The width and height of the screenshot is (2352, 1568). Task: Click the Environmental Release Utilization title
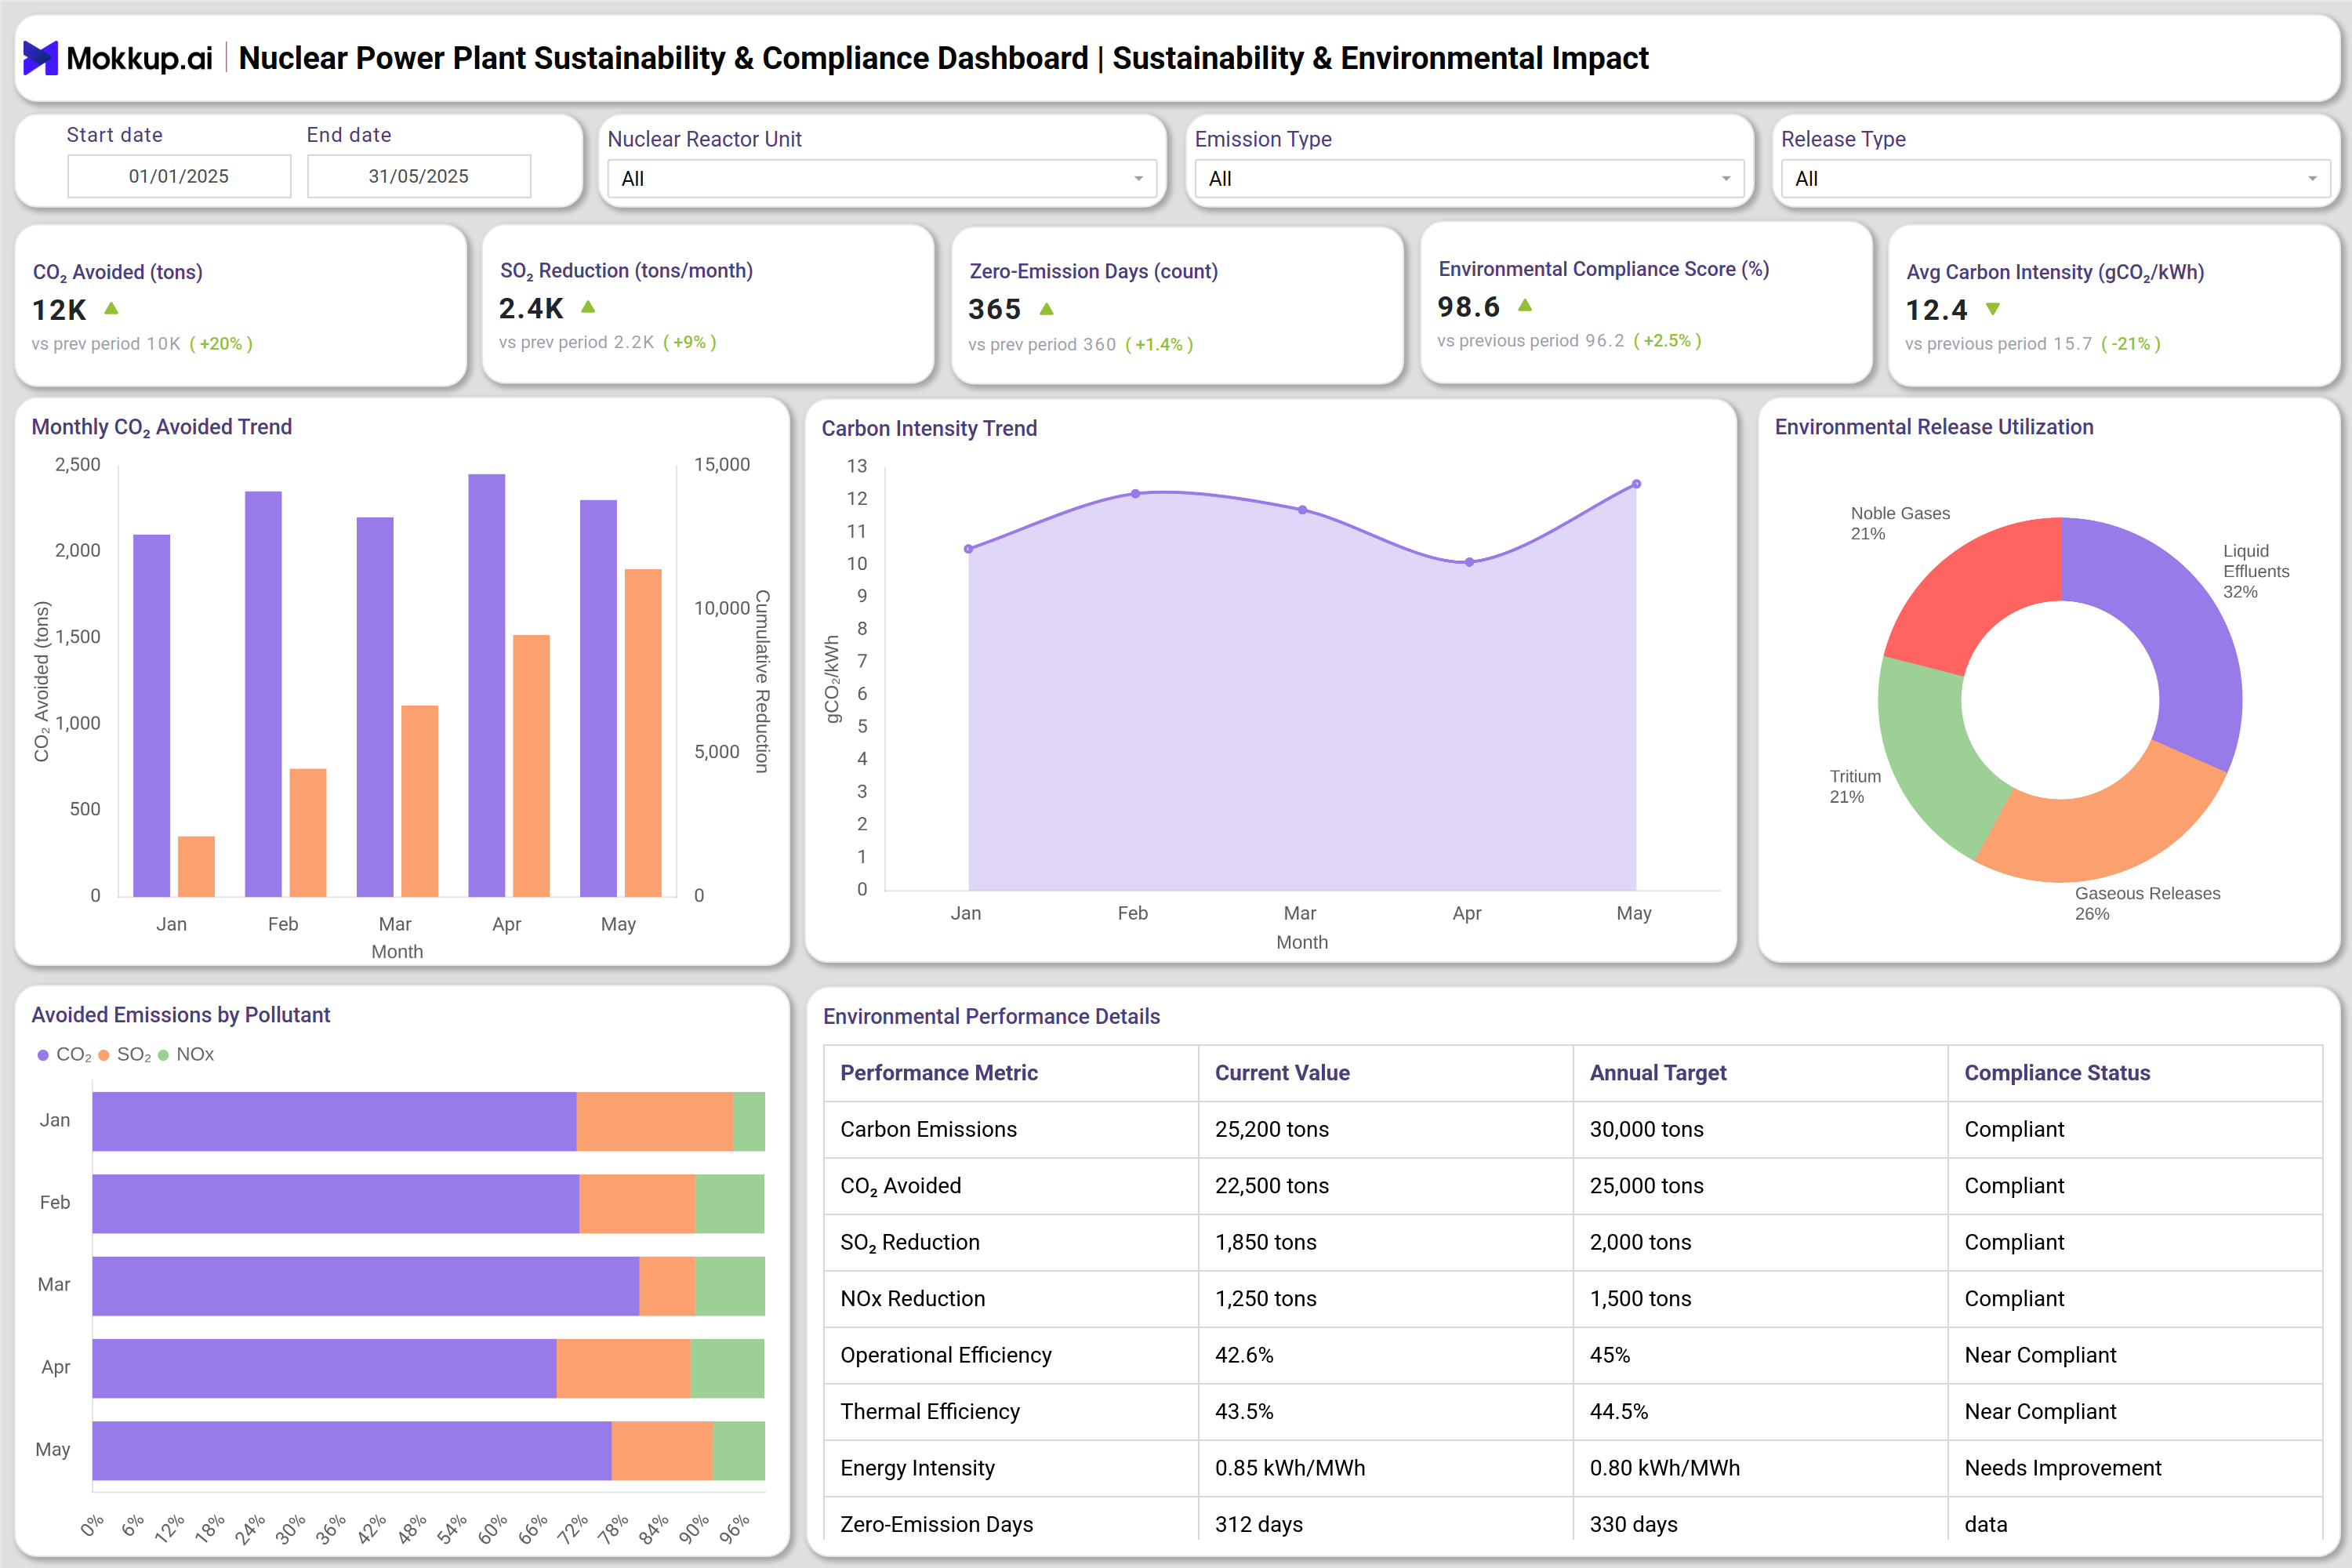click(x=1934, y=427)
